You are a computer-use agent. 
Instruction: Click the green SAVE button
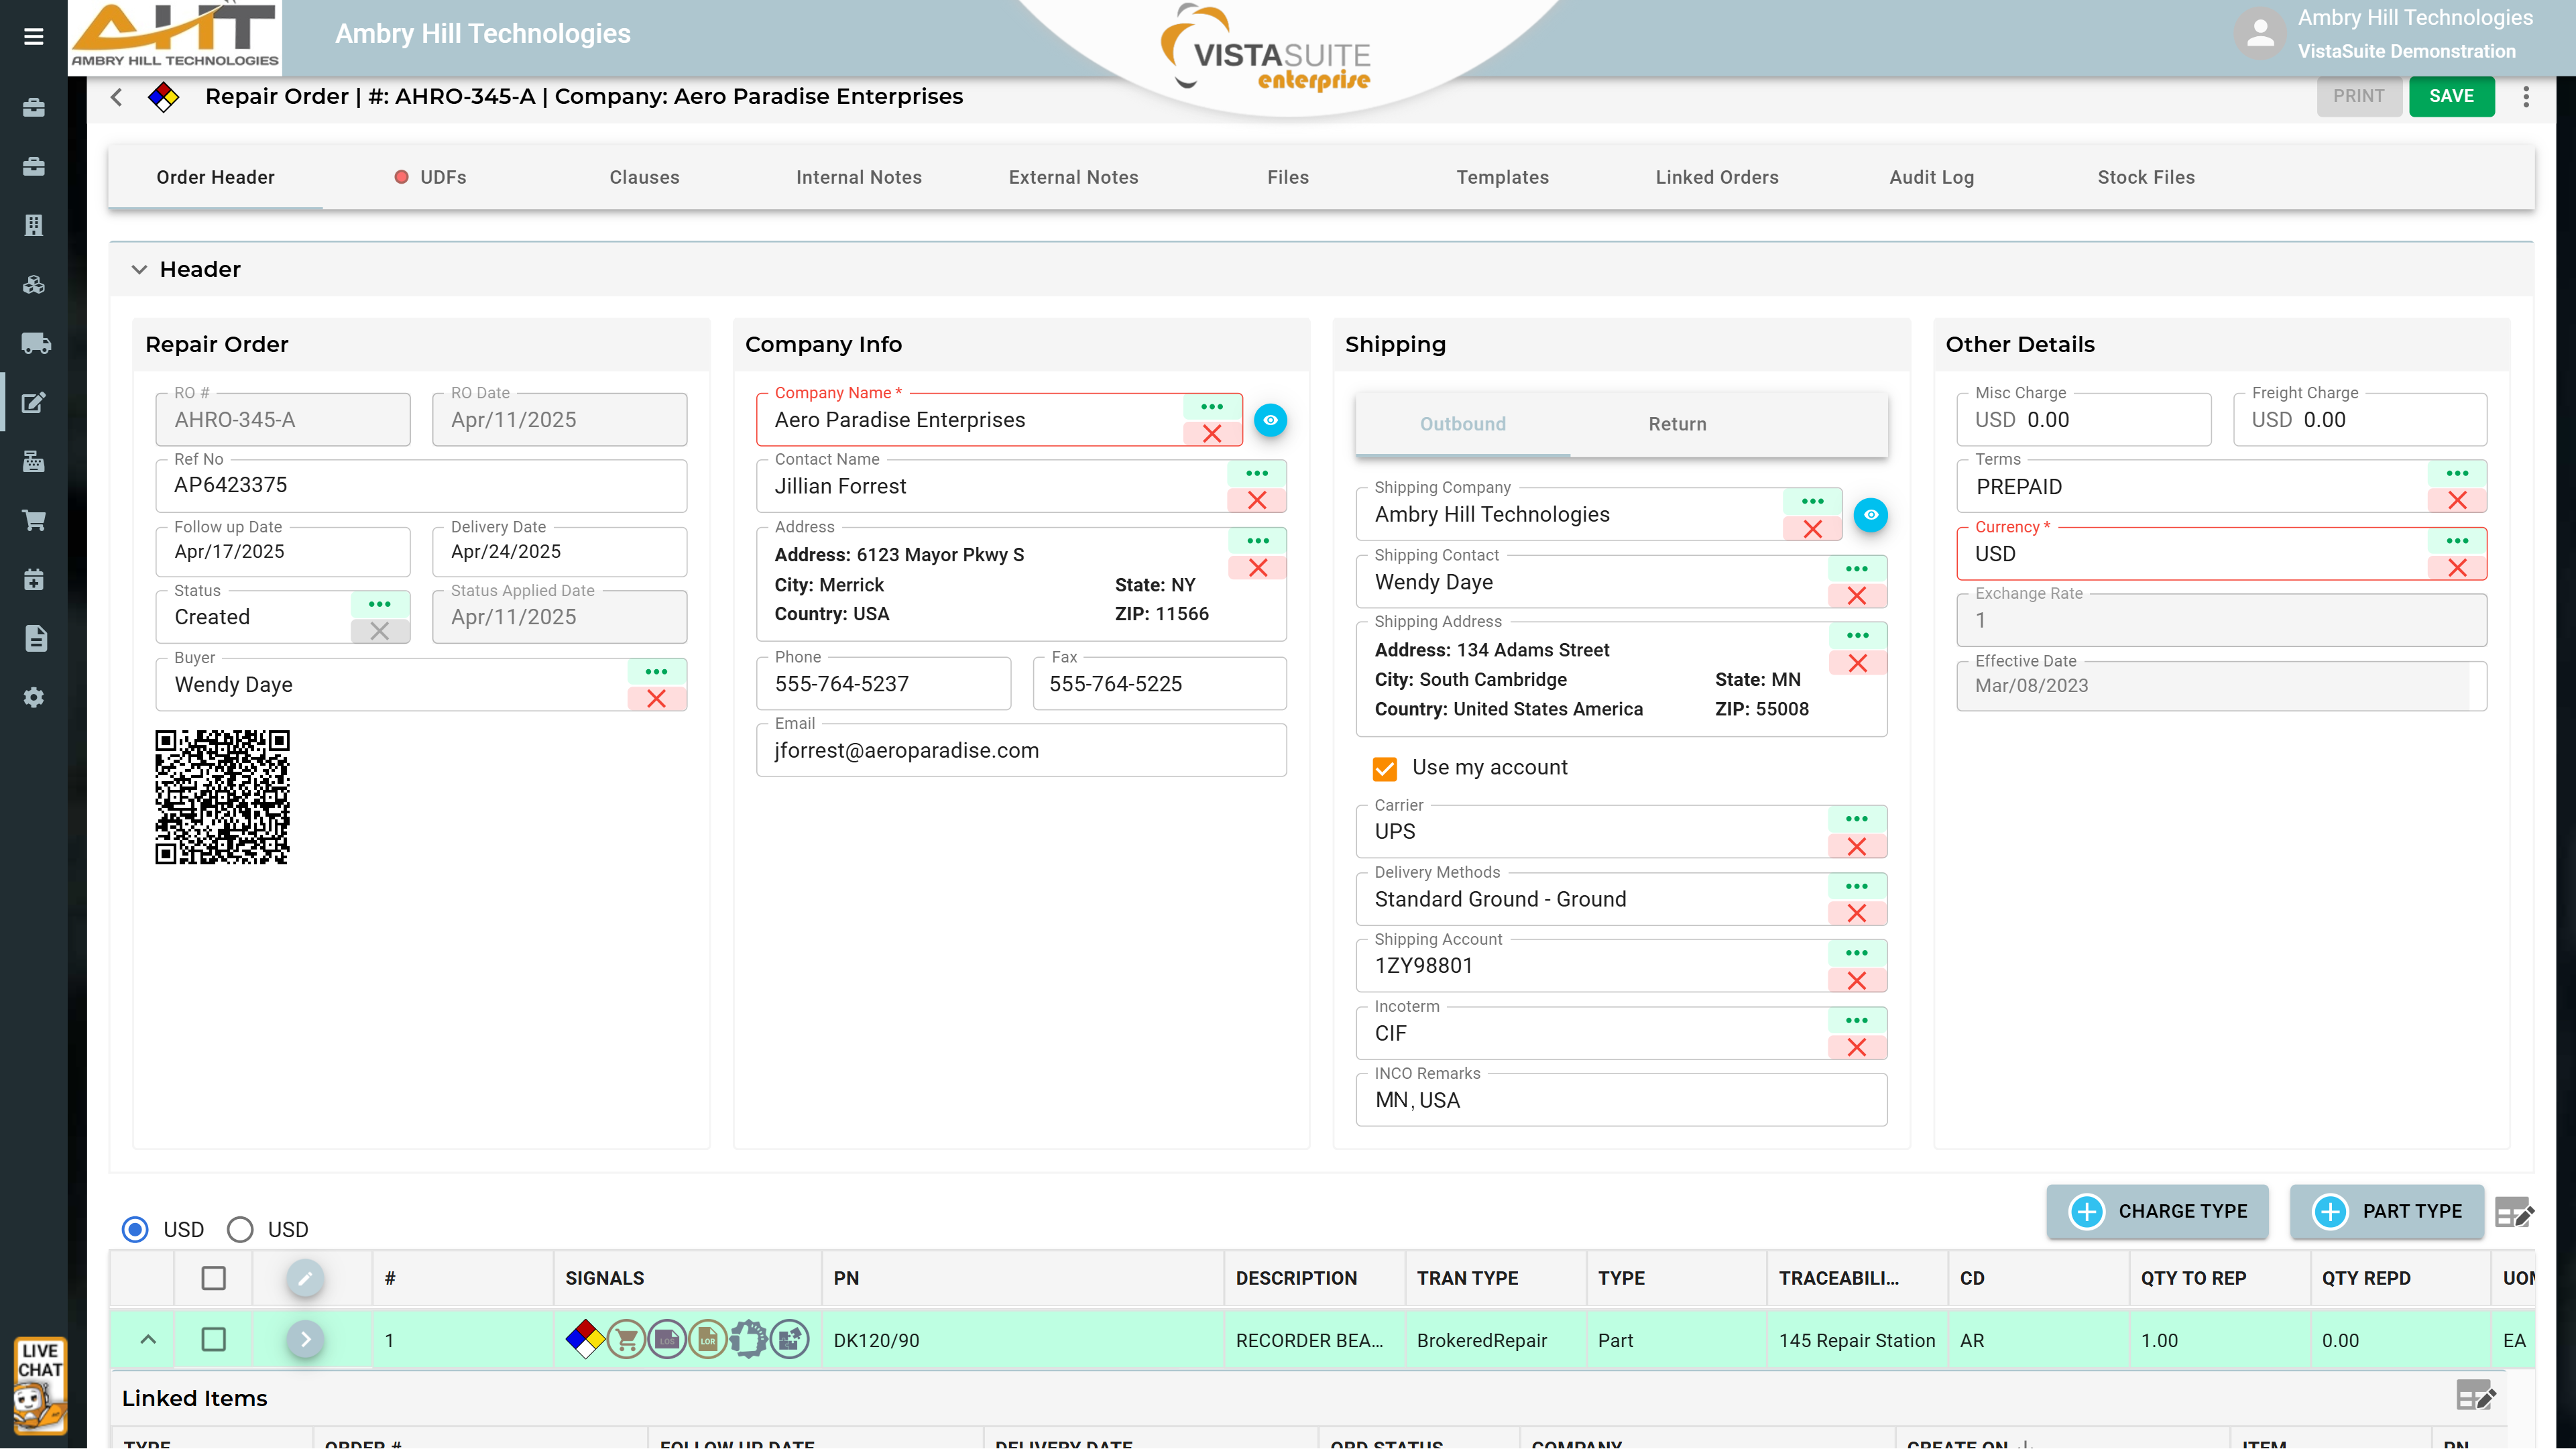(2451, 96)
